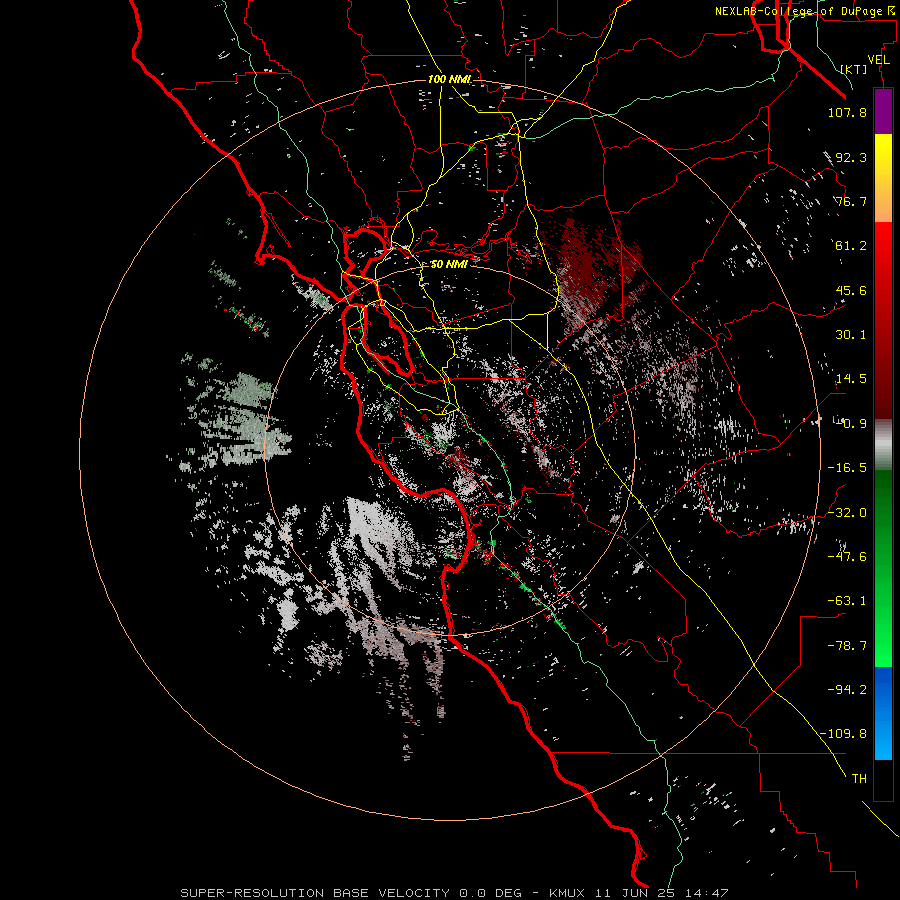900x900 pixels.
Task: Click the 50 NMI range ring label
Action: point(449,264)
